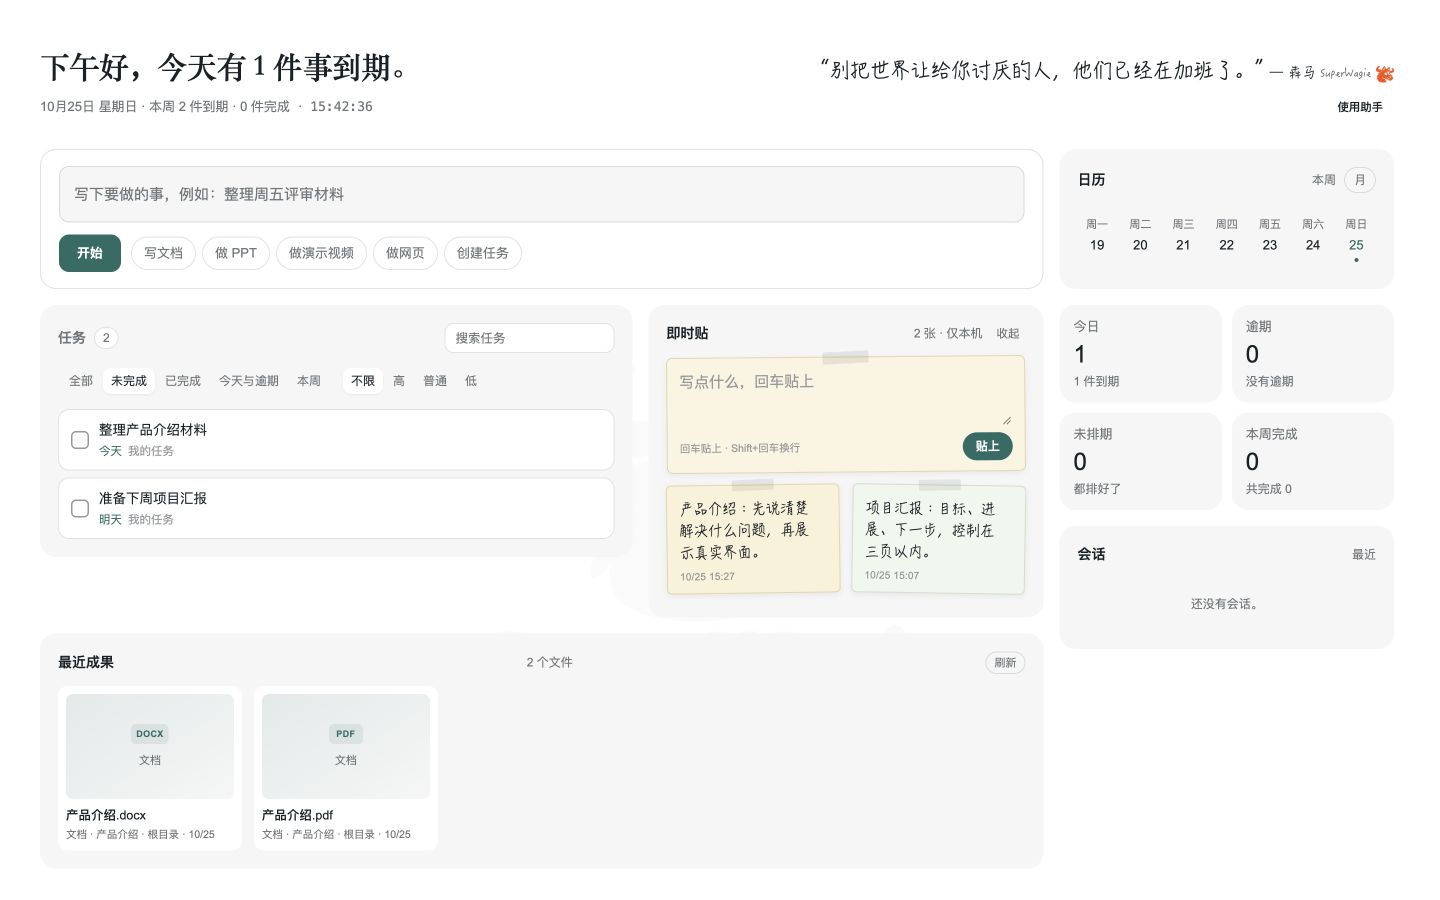Image resolution: width=1440 pixels, height=900 pixels.
Task: Show 已完成 tasks
Action: click(x=183, y=381)
